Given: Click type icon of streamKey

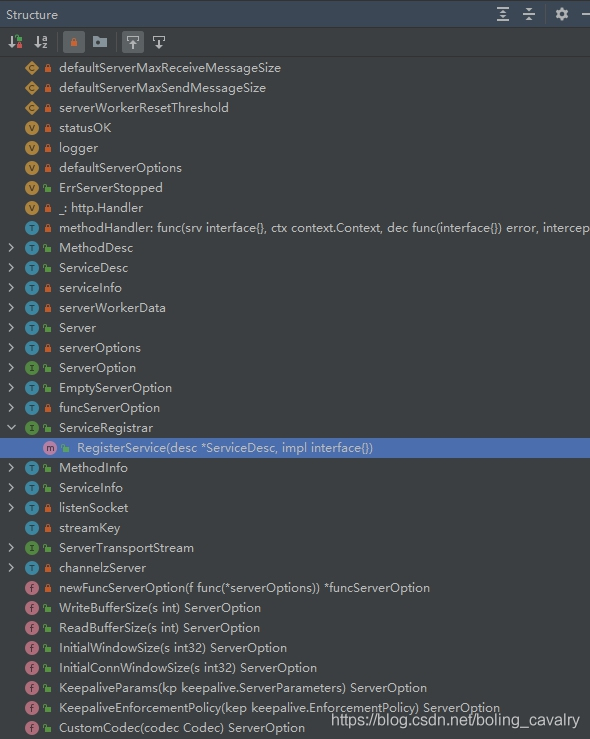Looking at the screenshot, I should point(32,528).
